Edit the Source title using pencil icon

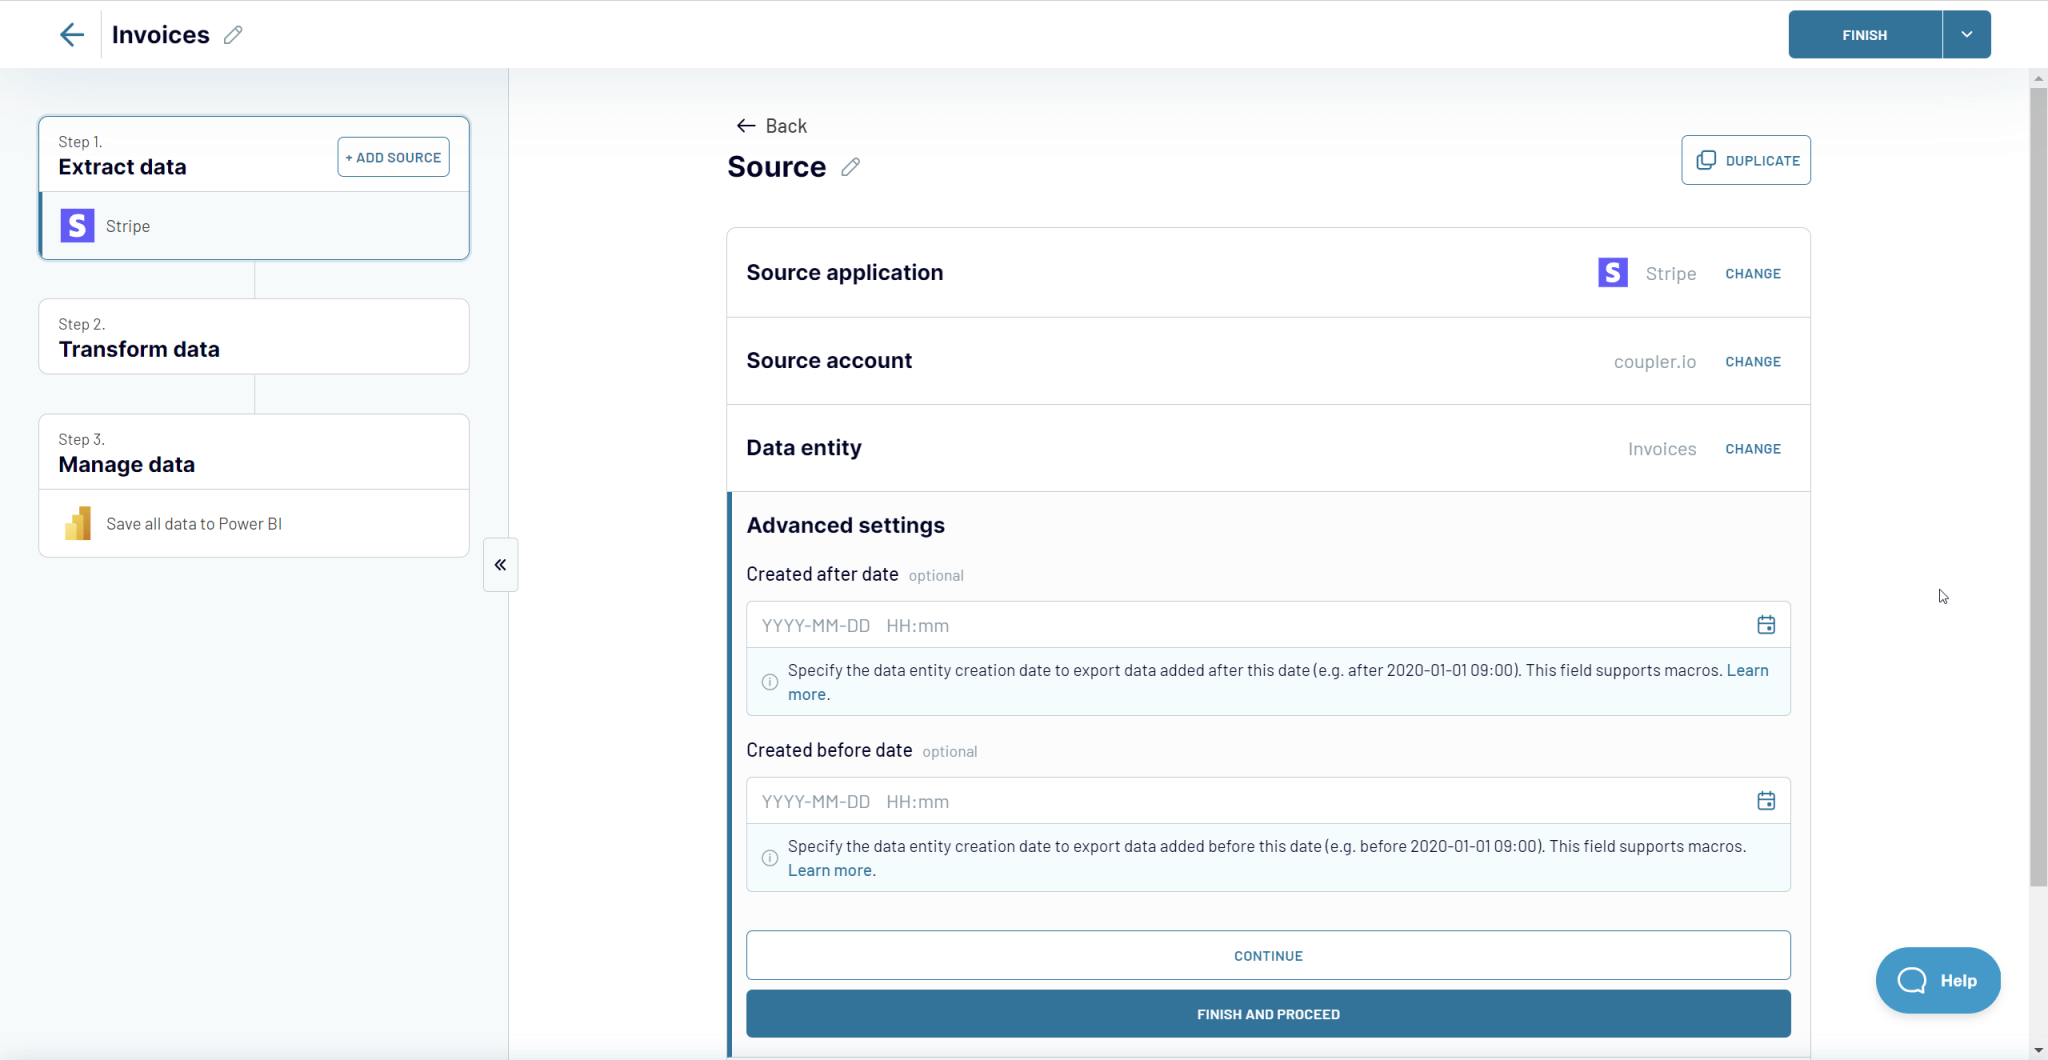coord(849,167)
